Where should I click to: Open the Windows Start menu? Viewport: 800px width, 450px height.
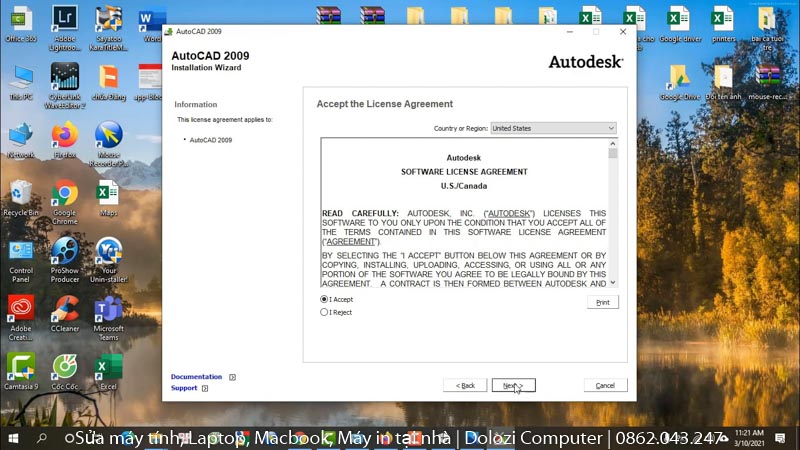[x=13, y=438]
